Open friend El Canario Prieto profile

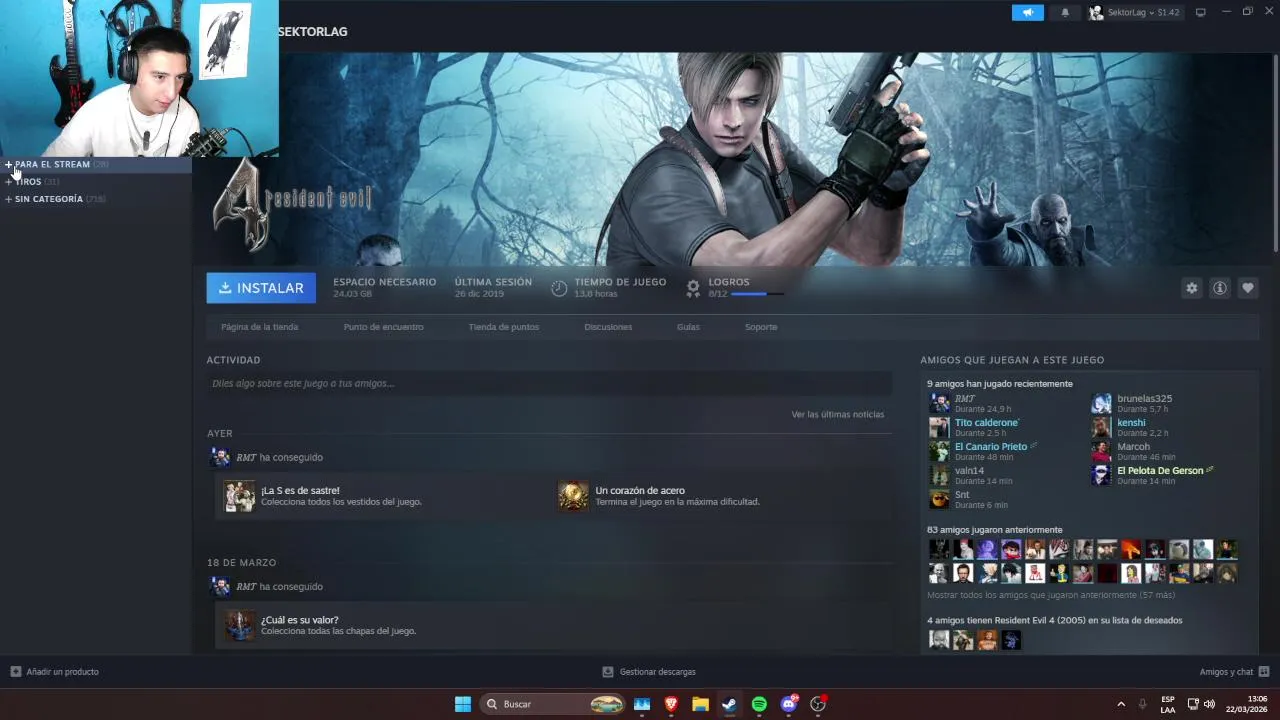pyautogui.click(x=990, y=447)
